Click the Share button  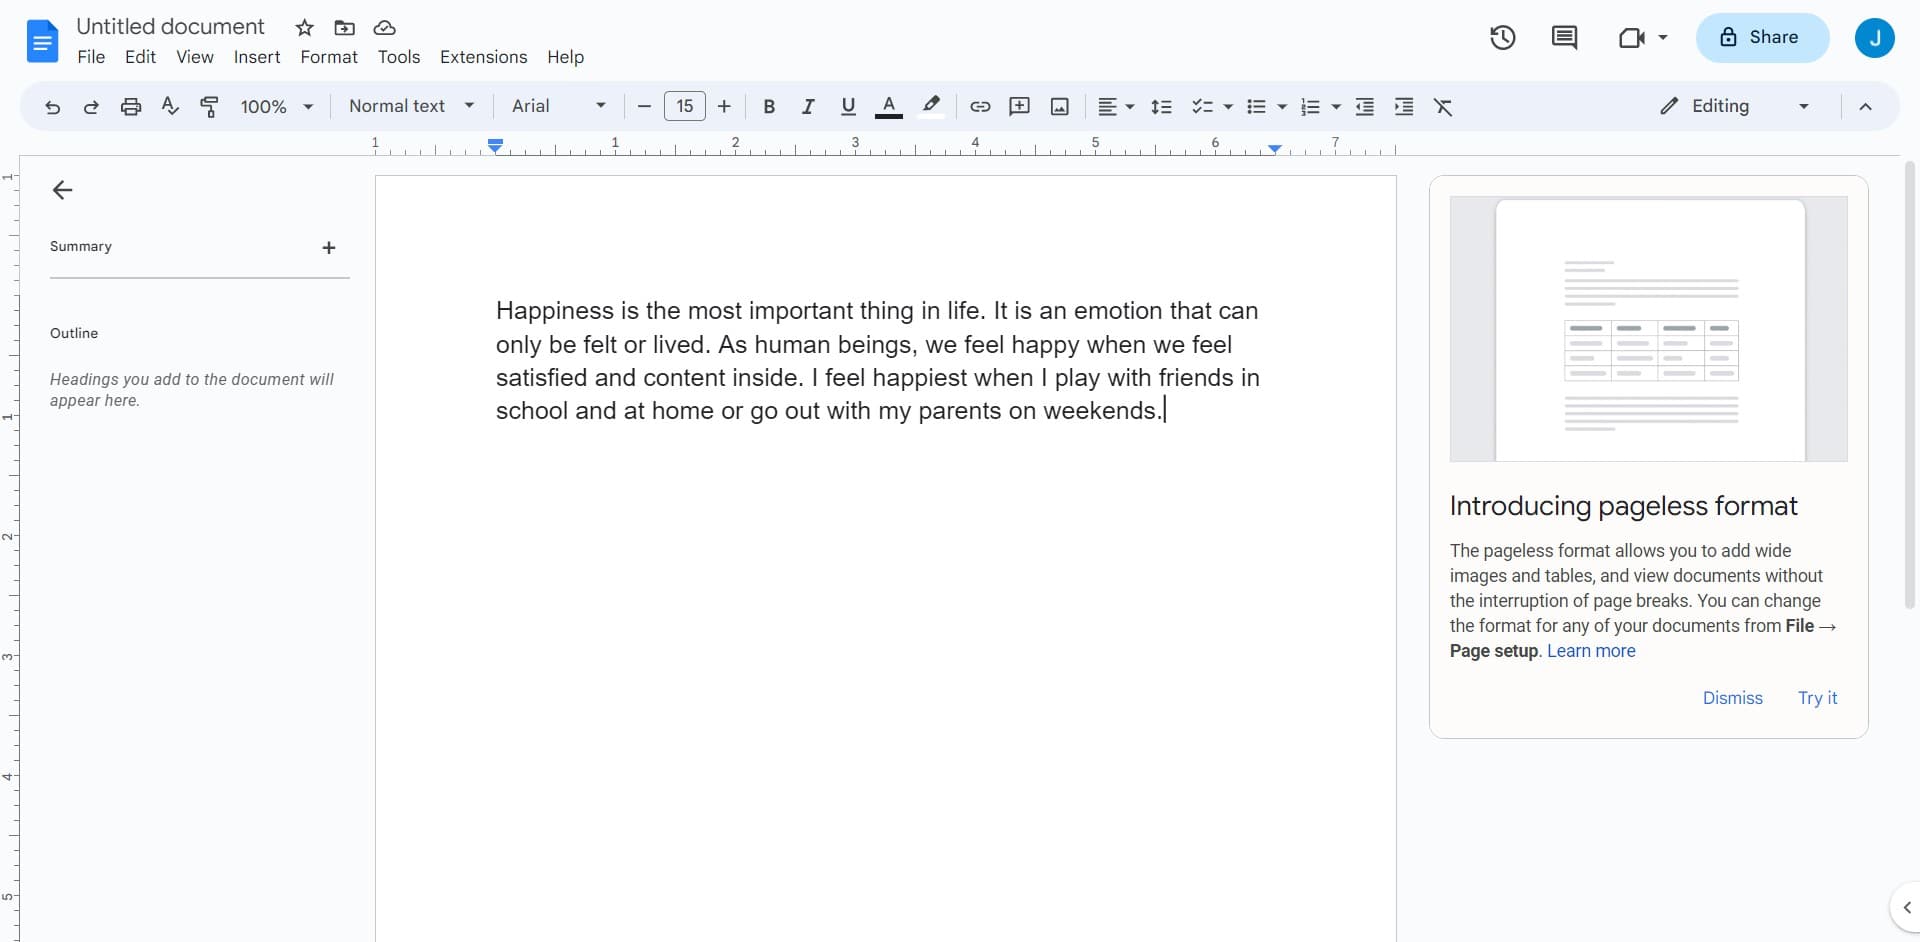click(x=1761, y=38)
